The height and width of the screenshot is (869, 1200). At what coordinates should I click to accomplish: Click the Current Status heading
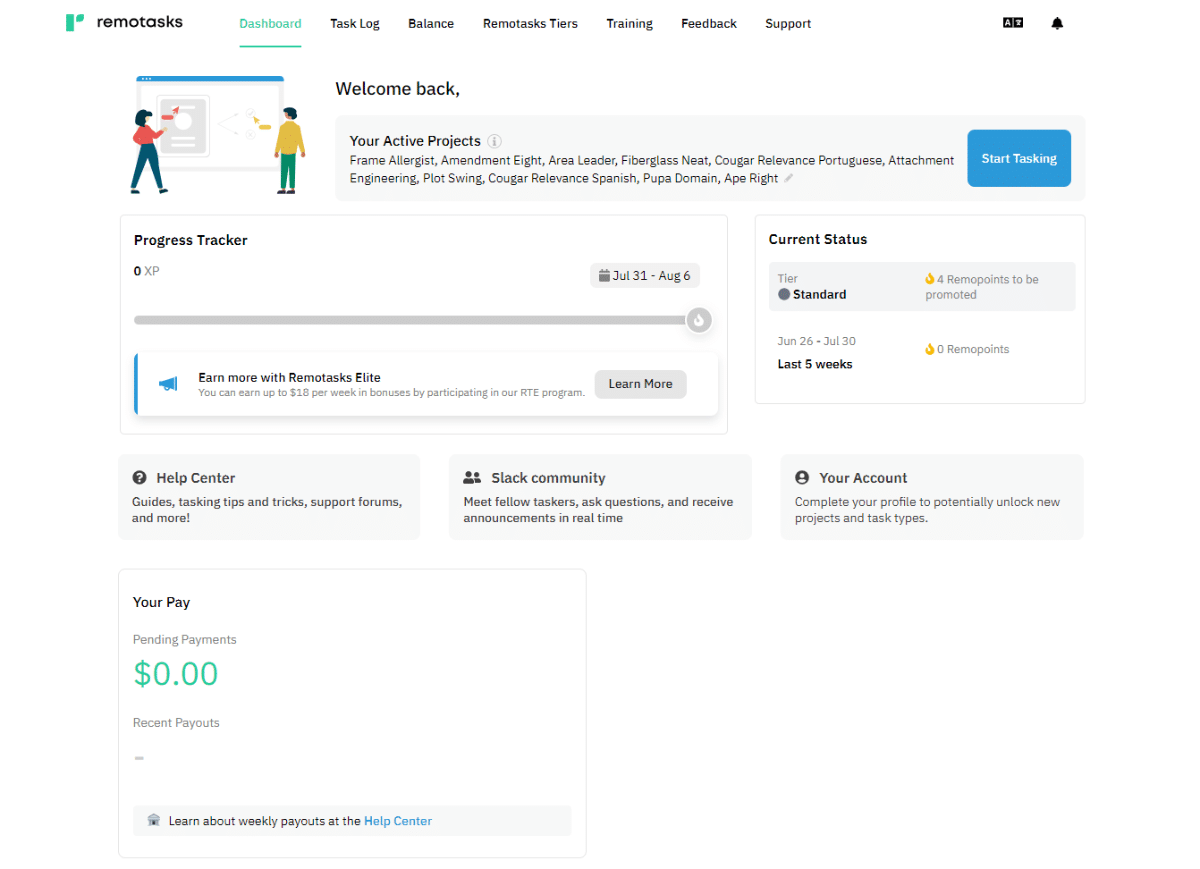818,239
